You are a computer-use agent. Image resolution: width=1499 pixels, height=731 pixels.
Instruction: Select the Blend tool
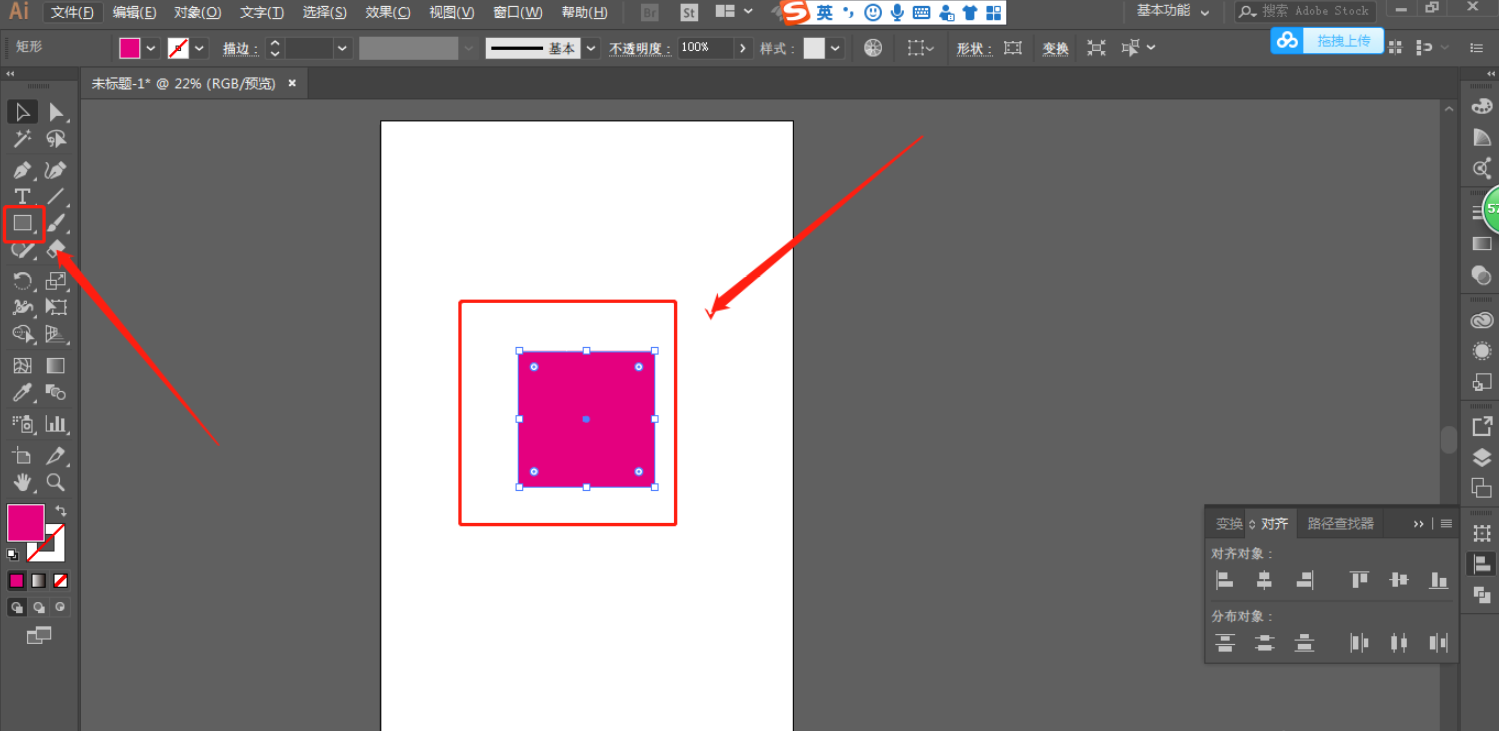[56, 393]
